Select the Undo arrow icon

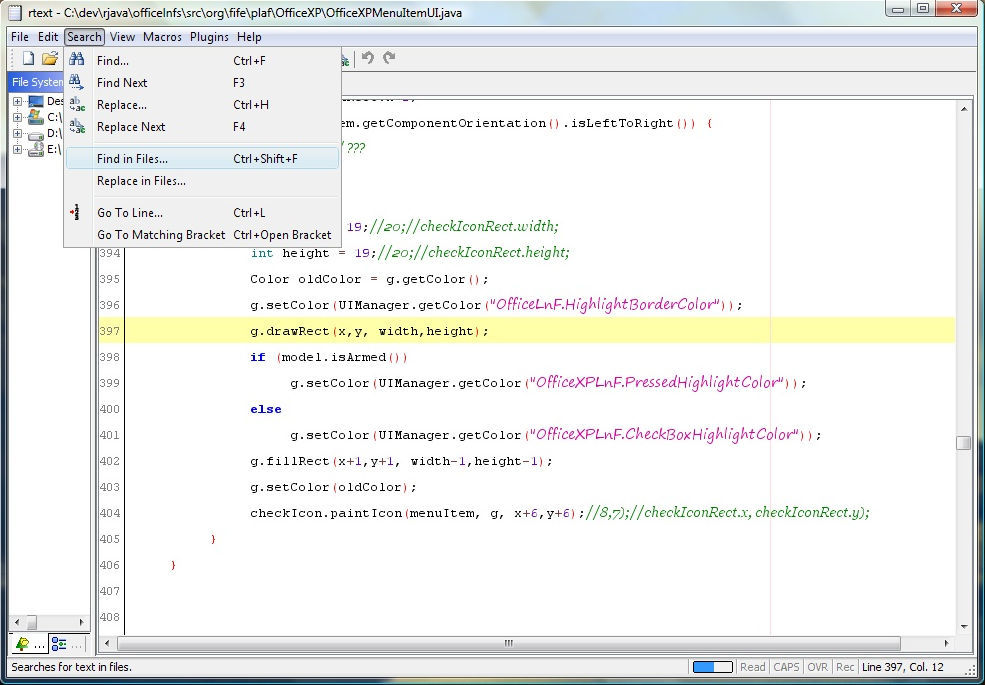[x=367, y=58]
